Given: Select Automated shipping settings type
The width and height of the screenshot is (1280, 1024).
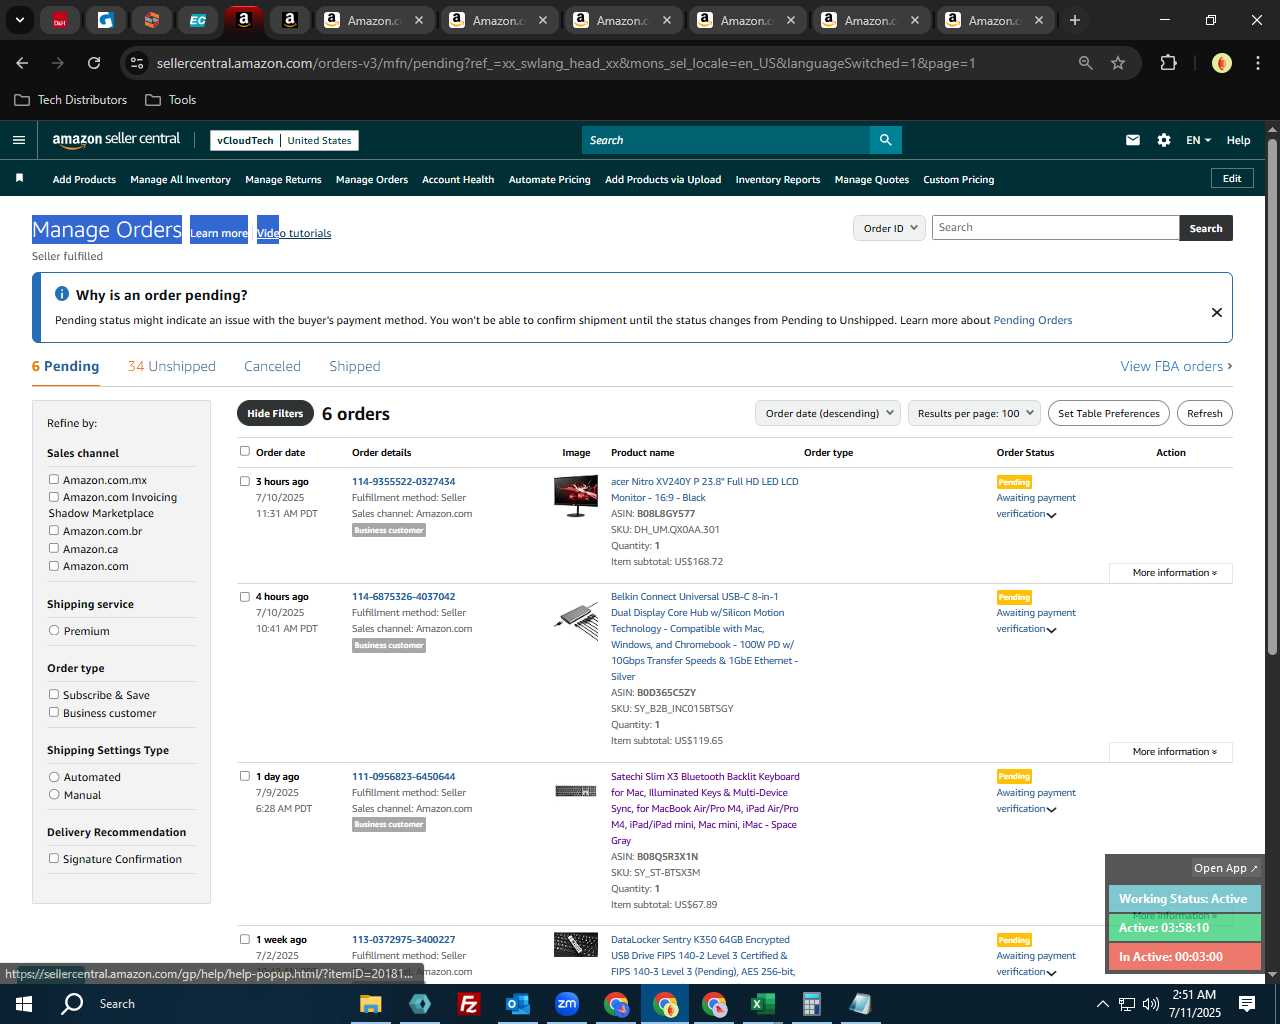Looking at the screenshot, I should [54, 777].
